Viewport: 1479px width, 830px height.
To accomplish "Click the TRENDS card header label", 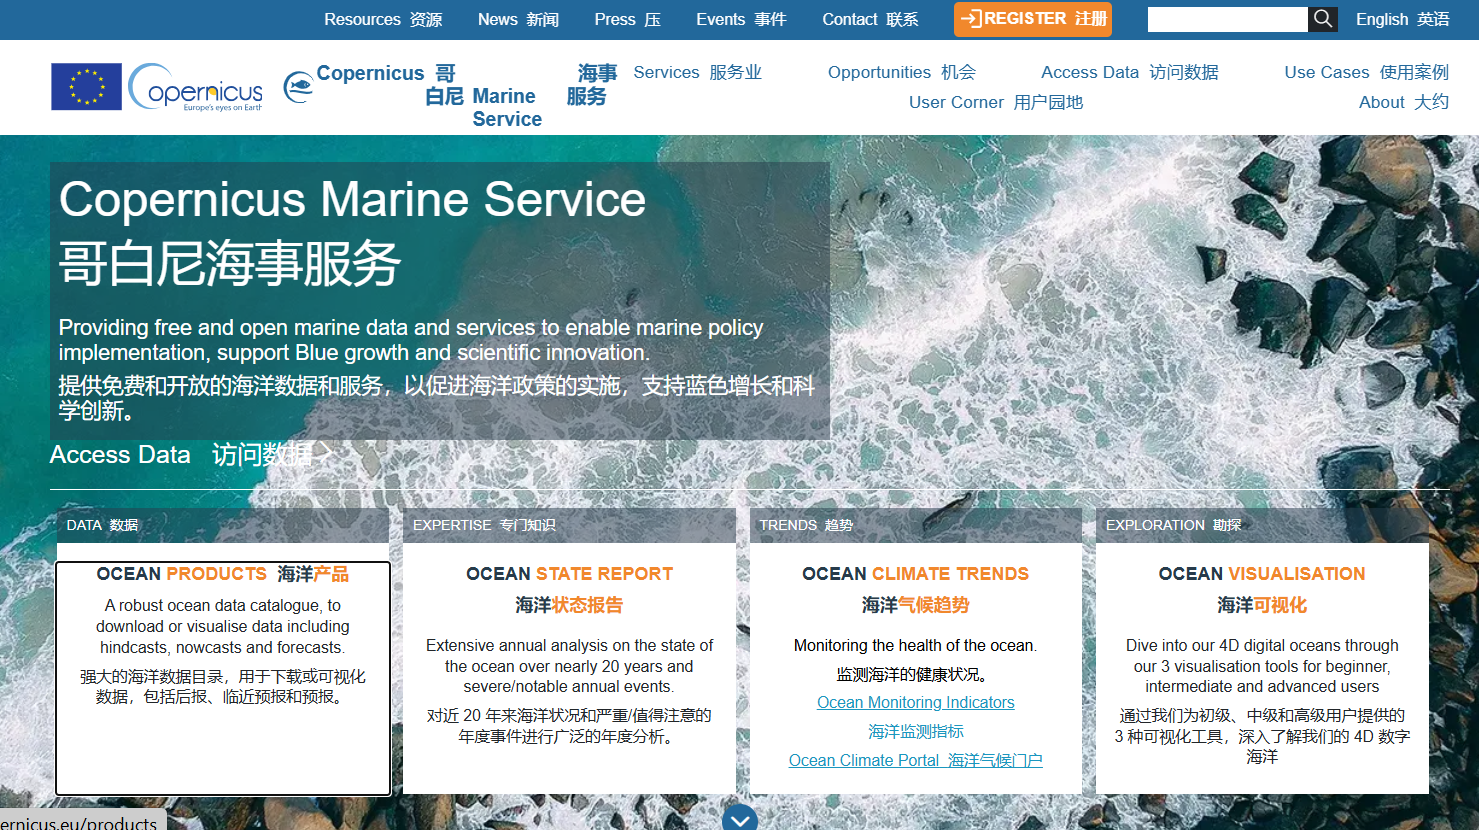I will click(x=806, y=525).
